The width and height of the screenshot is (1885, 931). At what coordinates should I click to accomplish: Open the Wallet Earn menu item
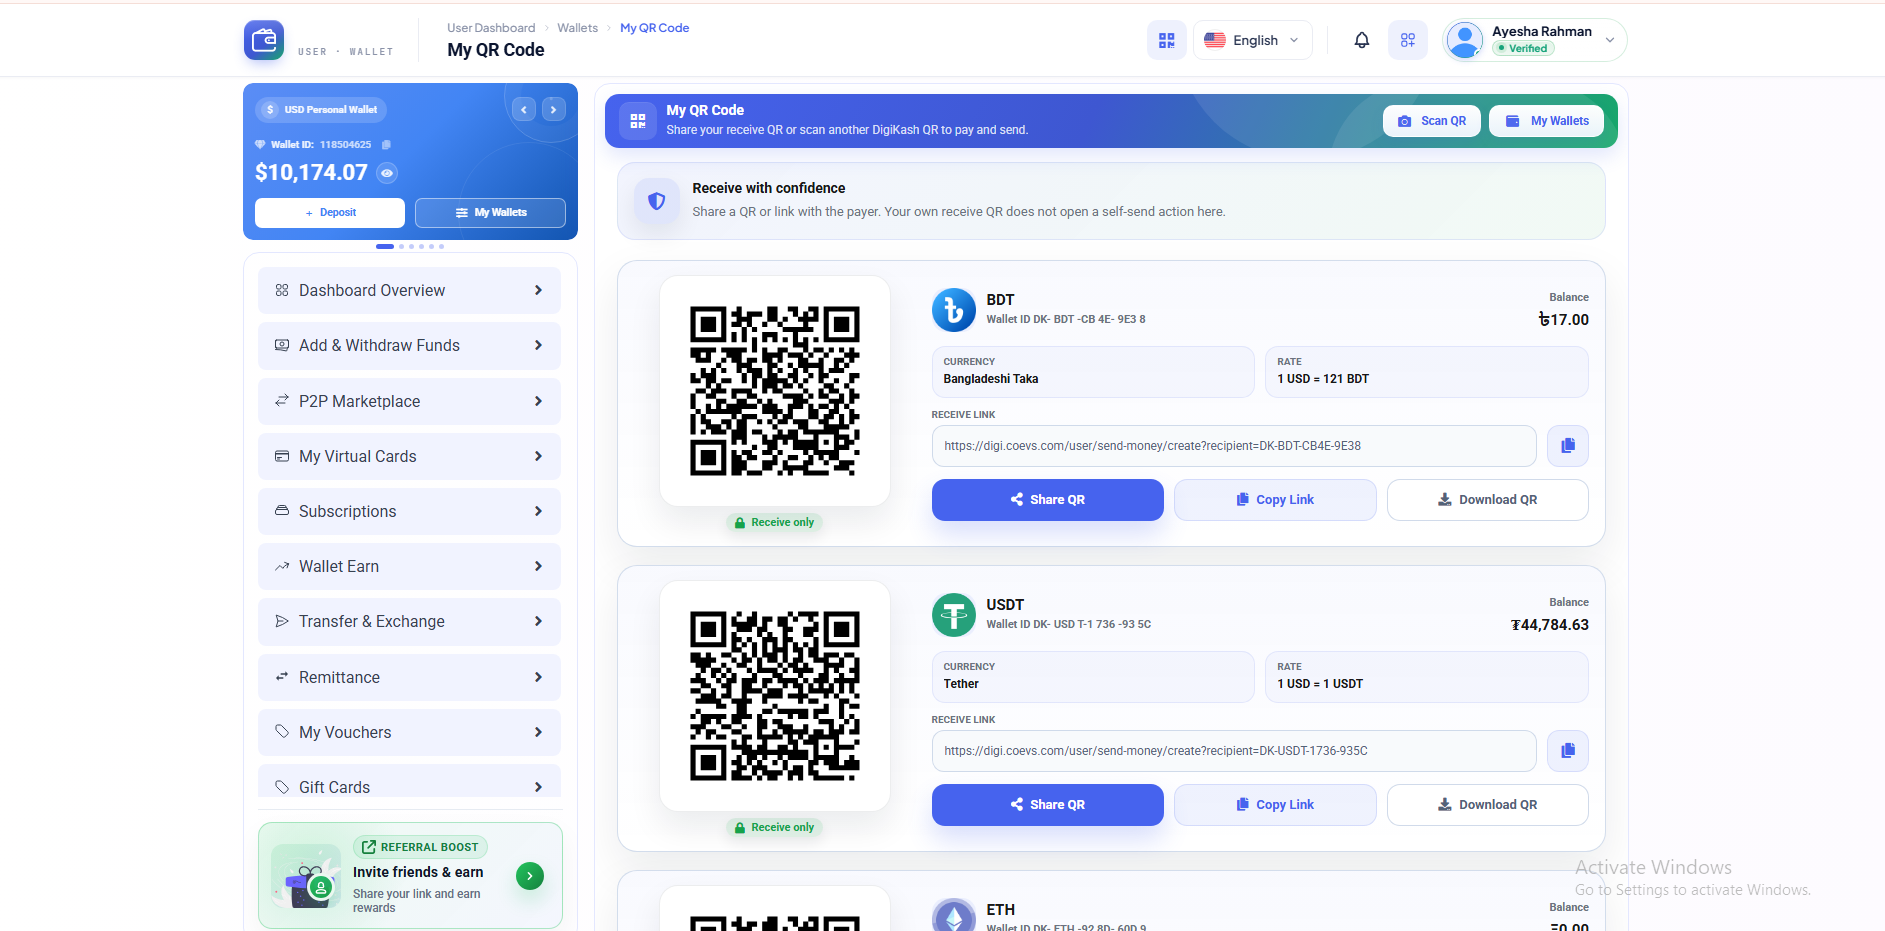(409, 566)
